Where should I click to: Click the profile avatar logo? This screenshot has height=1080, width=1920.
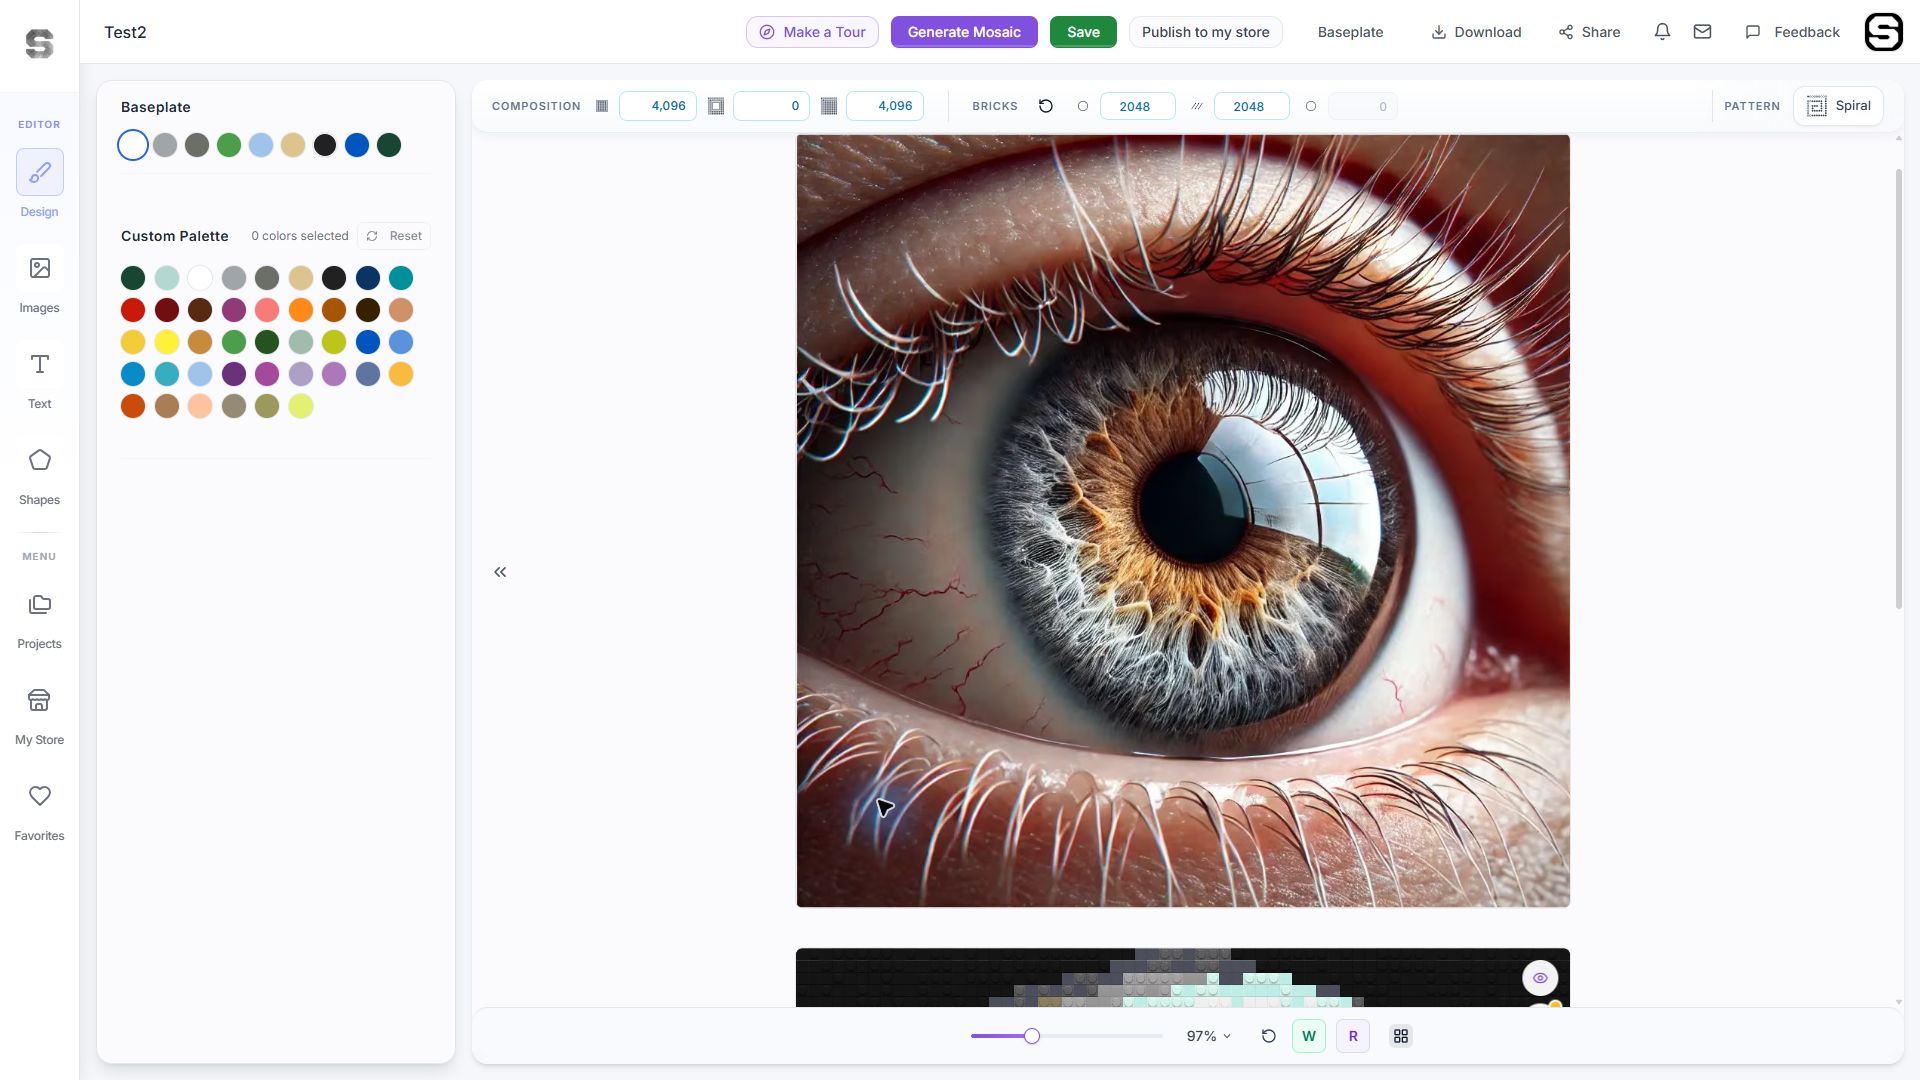(1884, 32)
